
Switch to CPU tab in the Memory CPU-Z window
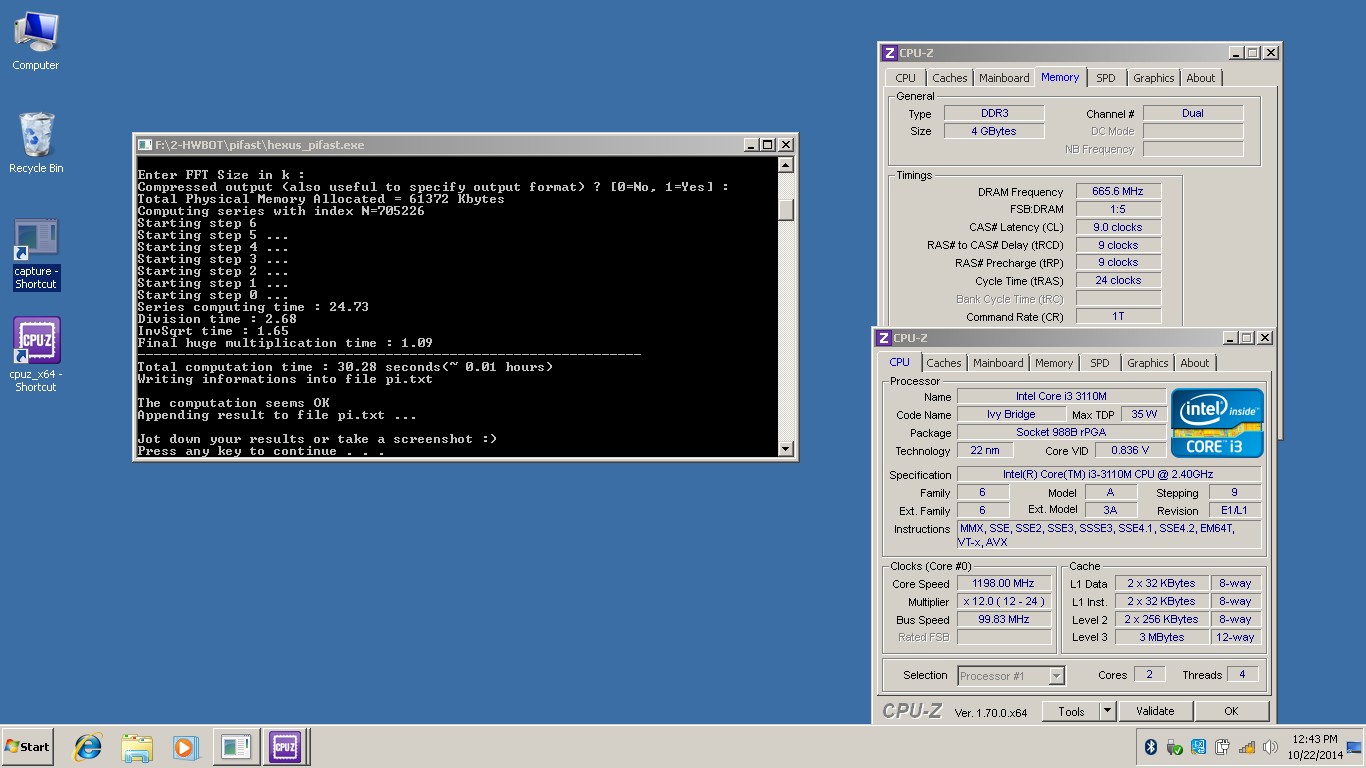(905, 78)
